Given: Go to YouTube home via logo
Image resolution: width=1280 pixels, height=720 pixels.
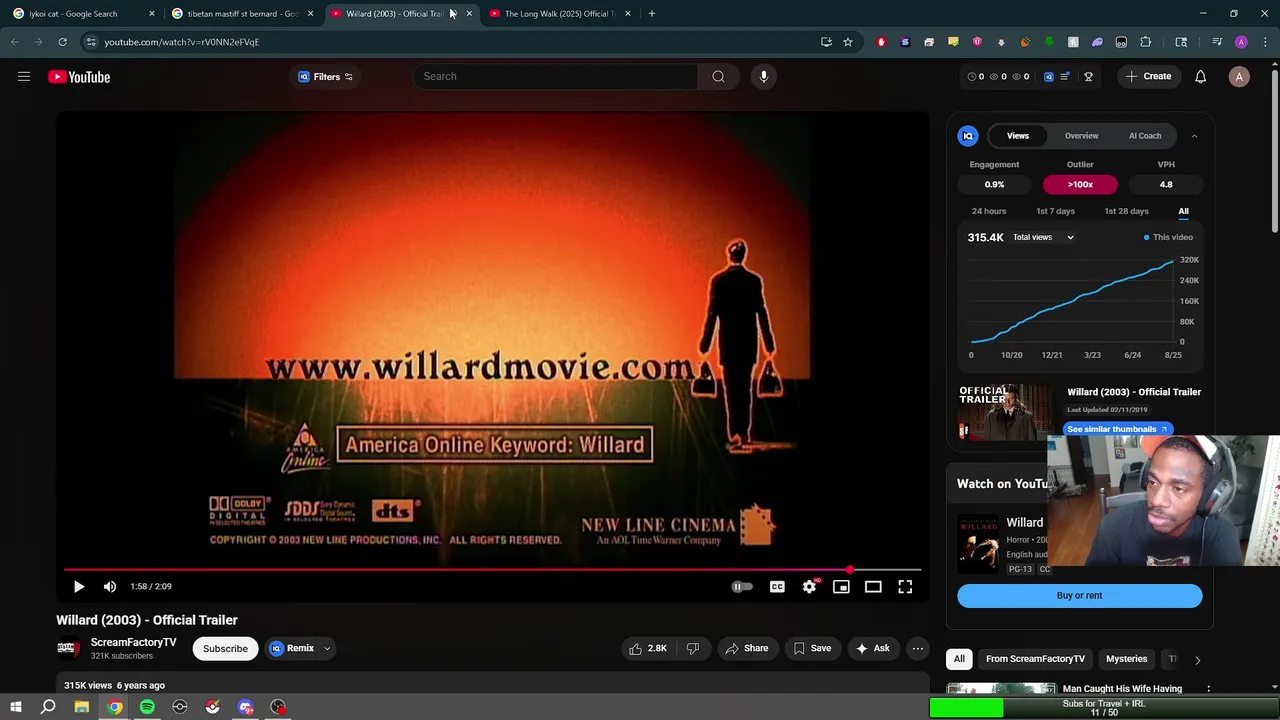Looking at the screenshot, I should [x=79, y=77].
